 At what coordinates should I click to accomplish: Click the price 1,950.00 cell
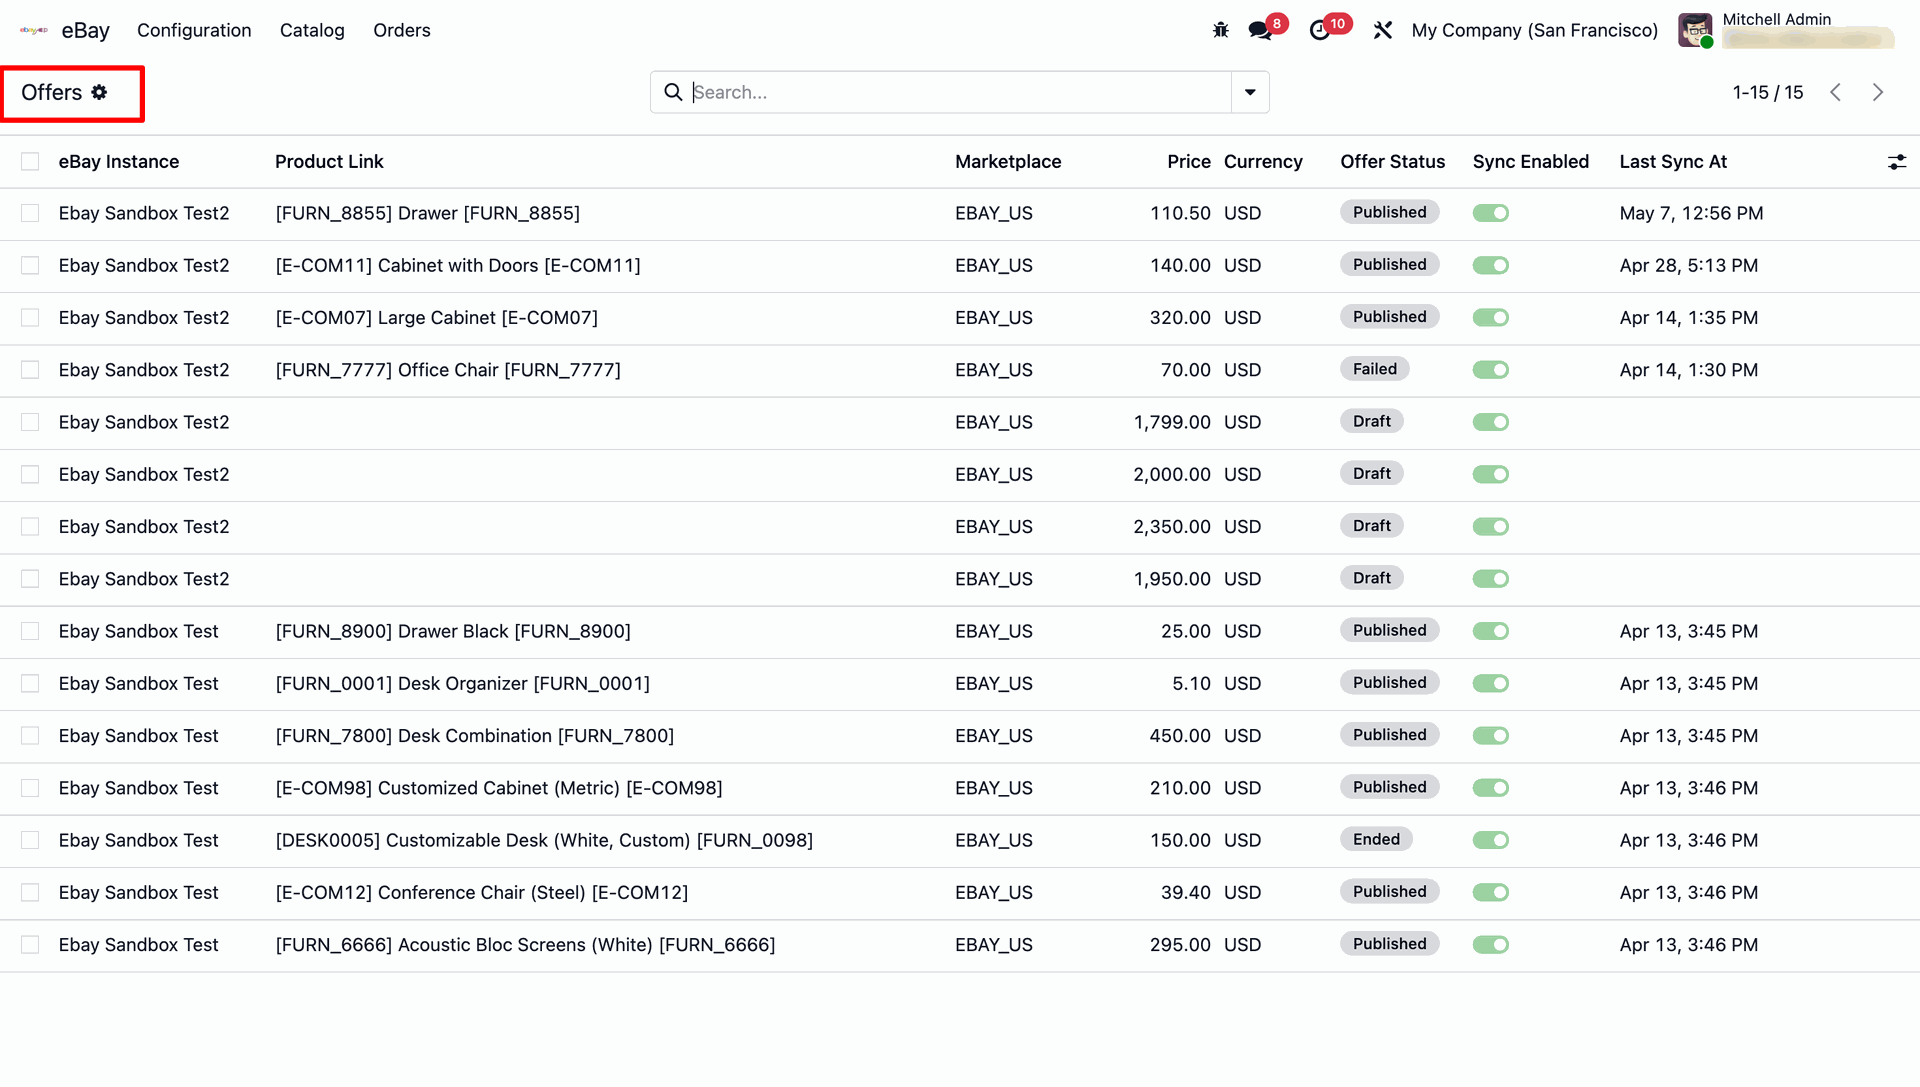point(1171,579)
